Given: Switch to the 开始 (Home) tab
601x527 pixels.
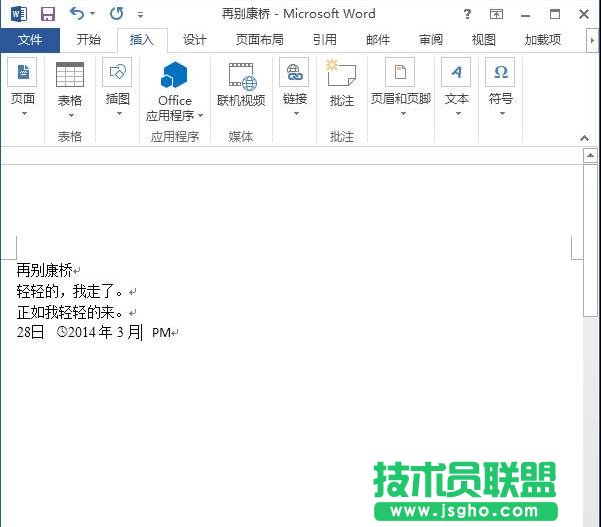Looking at the screenshot, I should pyautogui.click(x=89, y=39).
